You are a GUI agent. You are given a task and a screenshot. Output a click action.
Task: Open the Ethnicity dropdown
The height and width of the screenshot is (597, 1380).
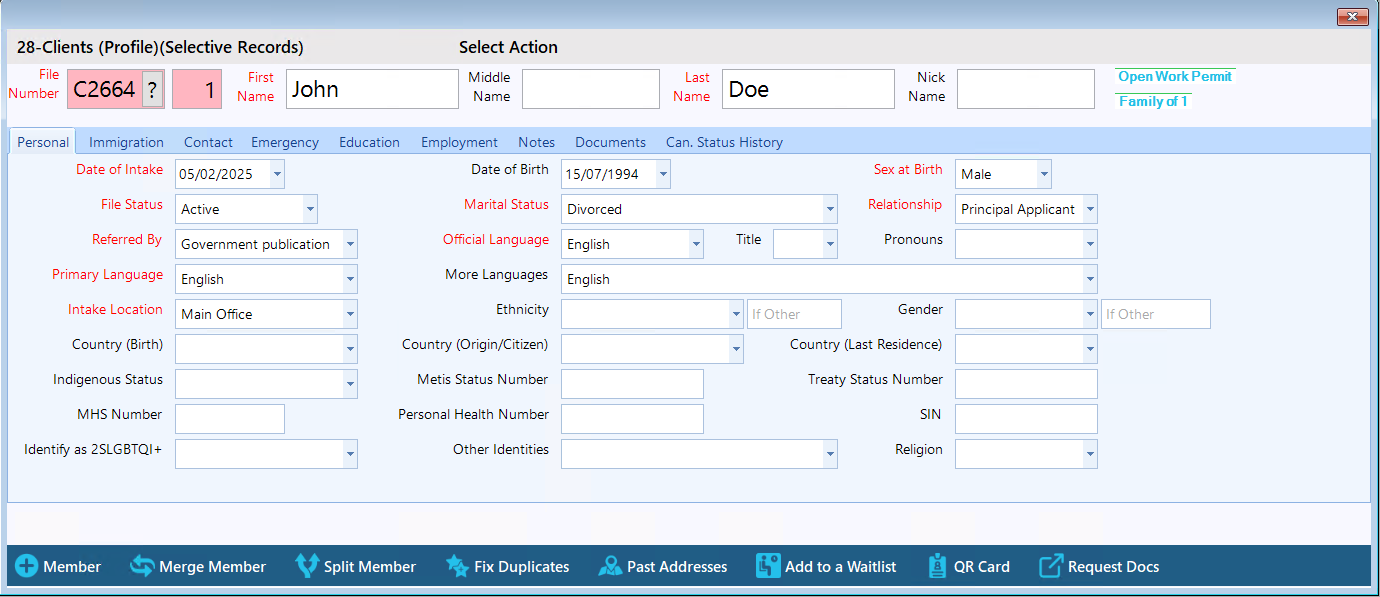[x=736, y=314]
